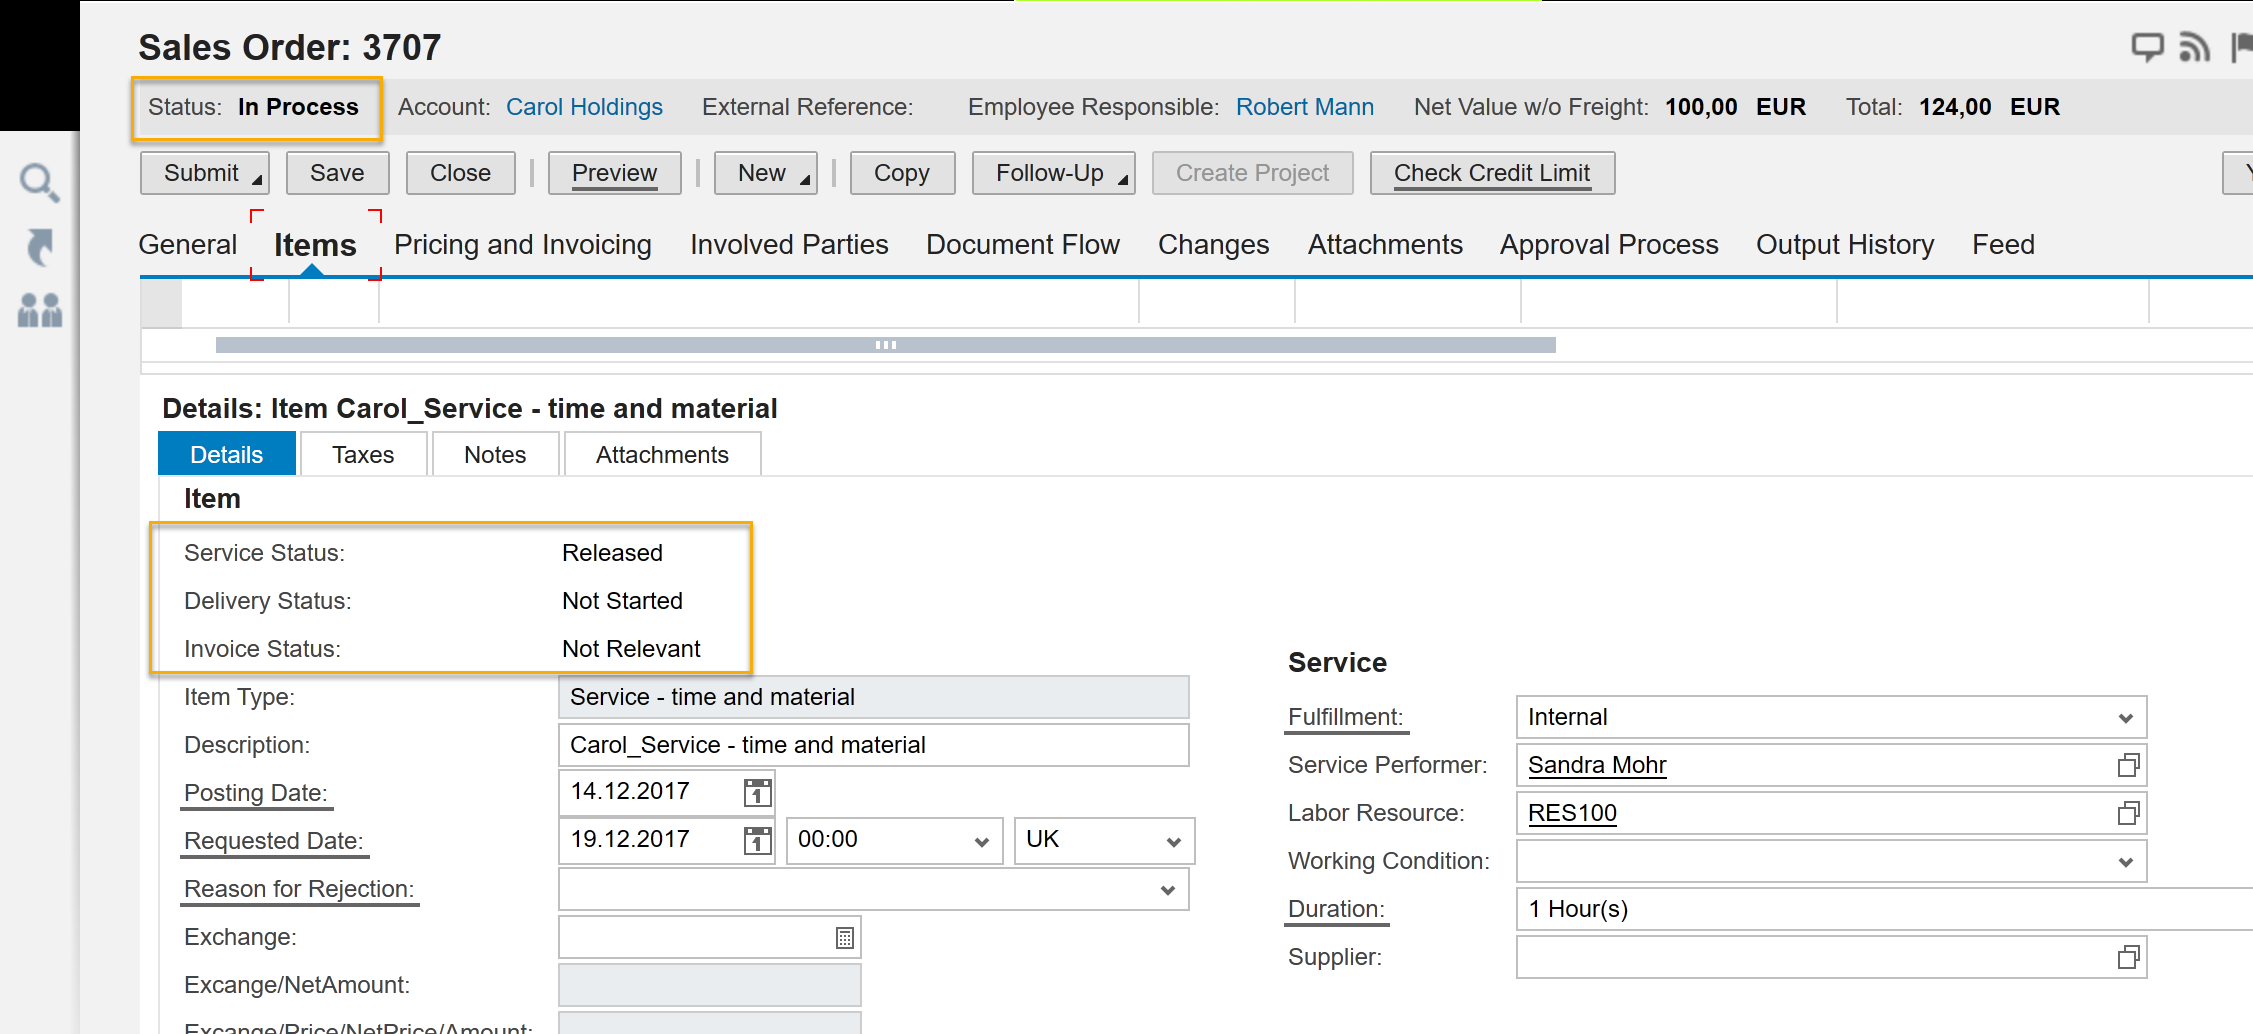Open the Exchange field calculator icon
This screenshot has height=1034, width=2253.
845,938
